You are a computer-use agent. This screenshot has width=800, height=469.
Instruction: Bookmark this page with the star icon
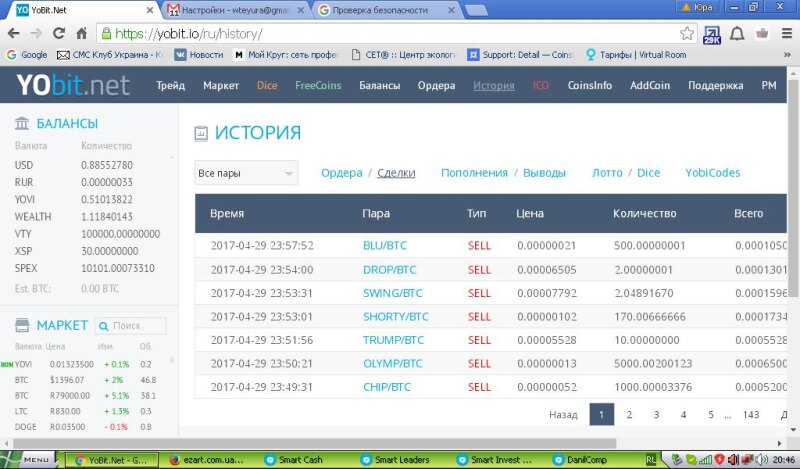[x=687, y=33]
